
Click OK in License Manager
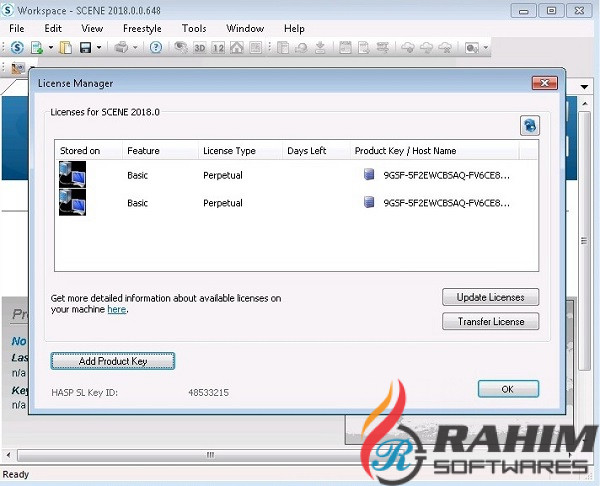pos(508,389)
